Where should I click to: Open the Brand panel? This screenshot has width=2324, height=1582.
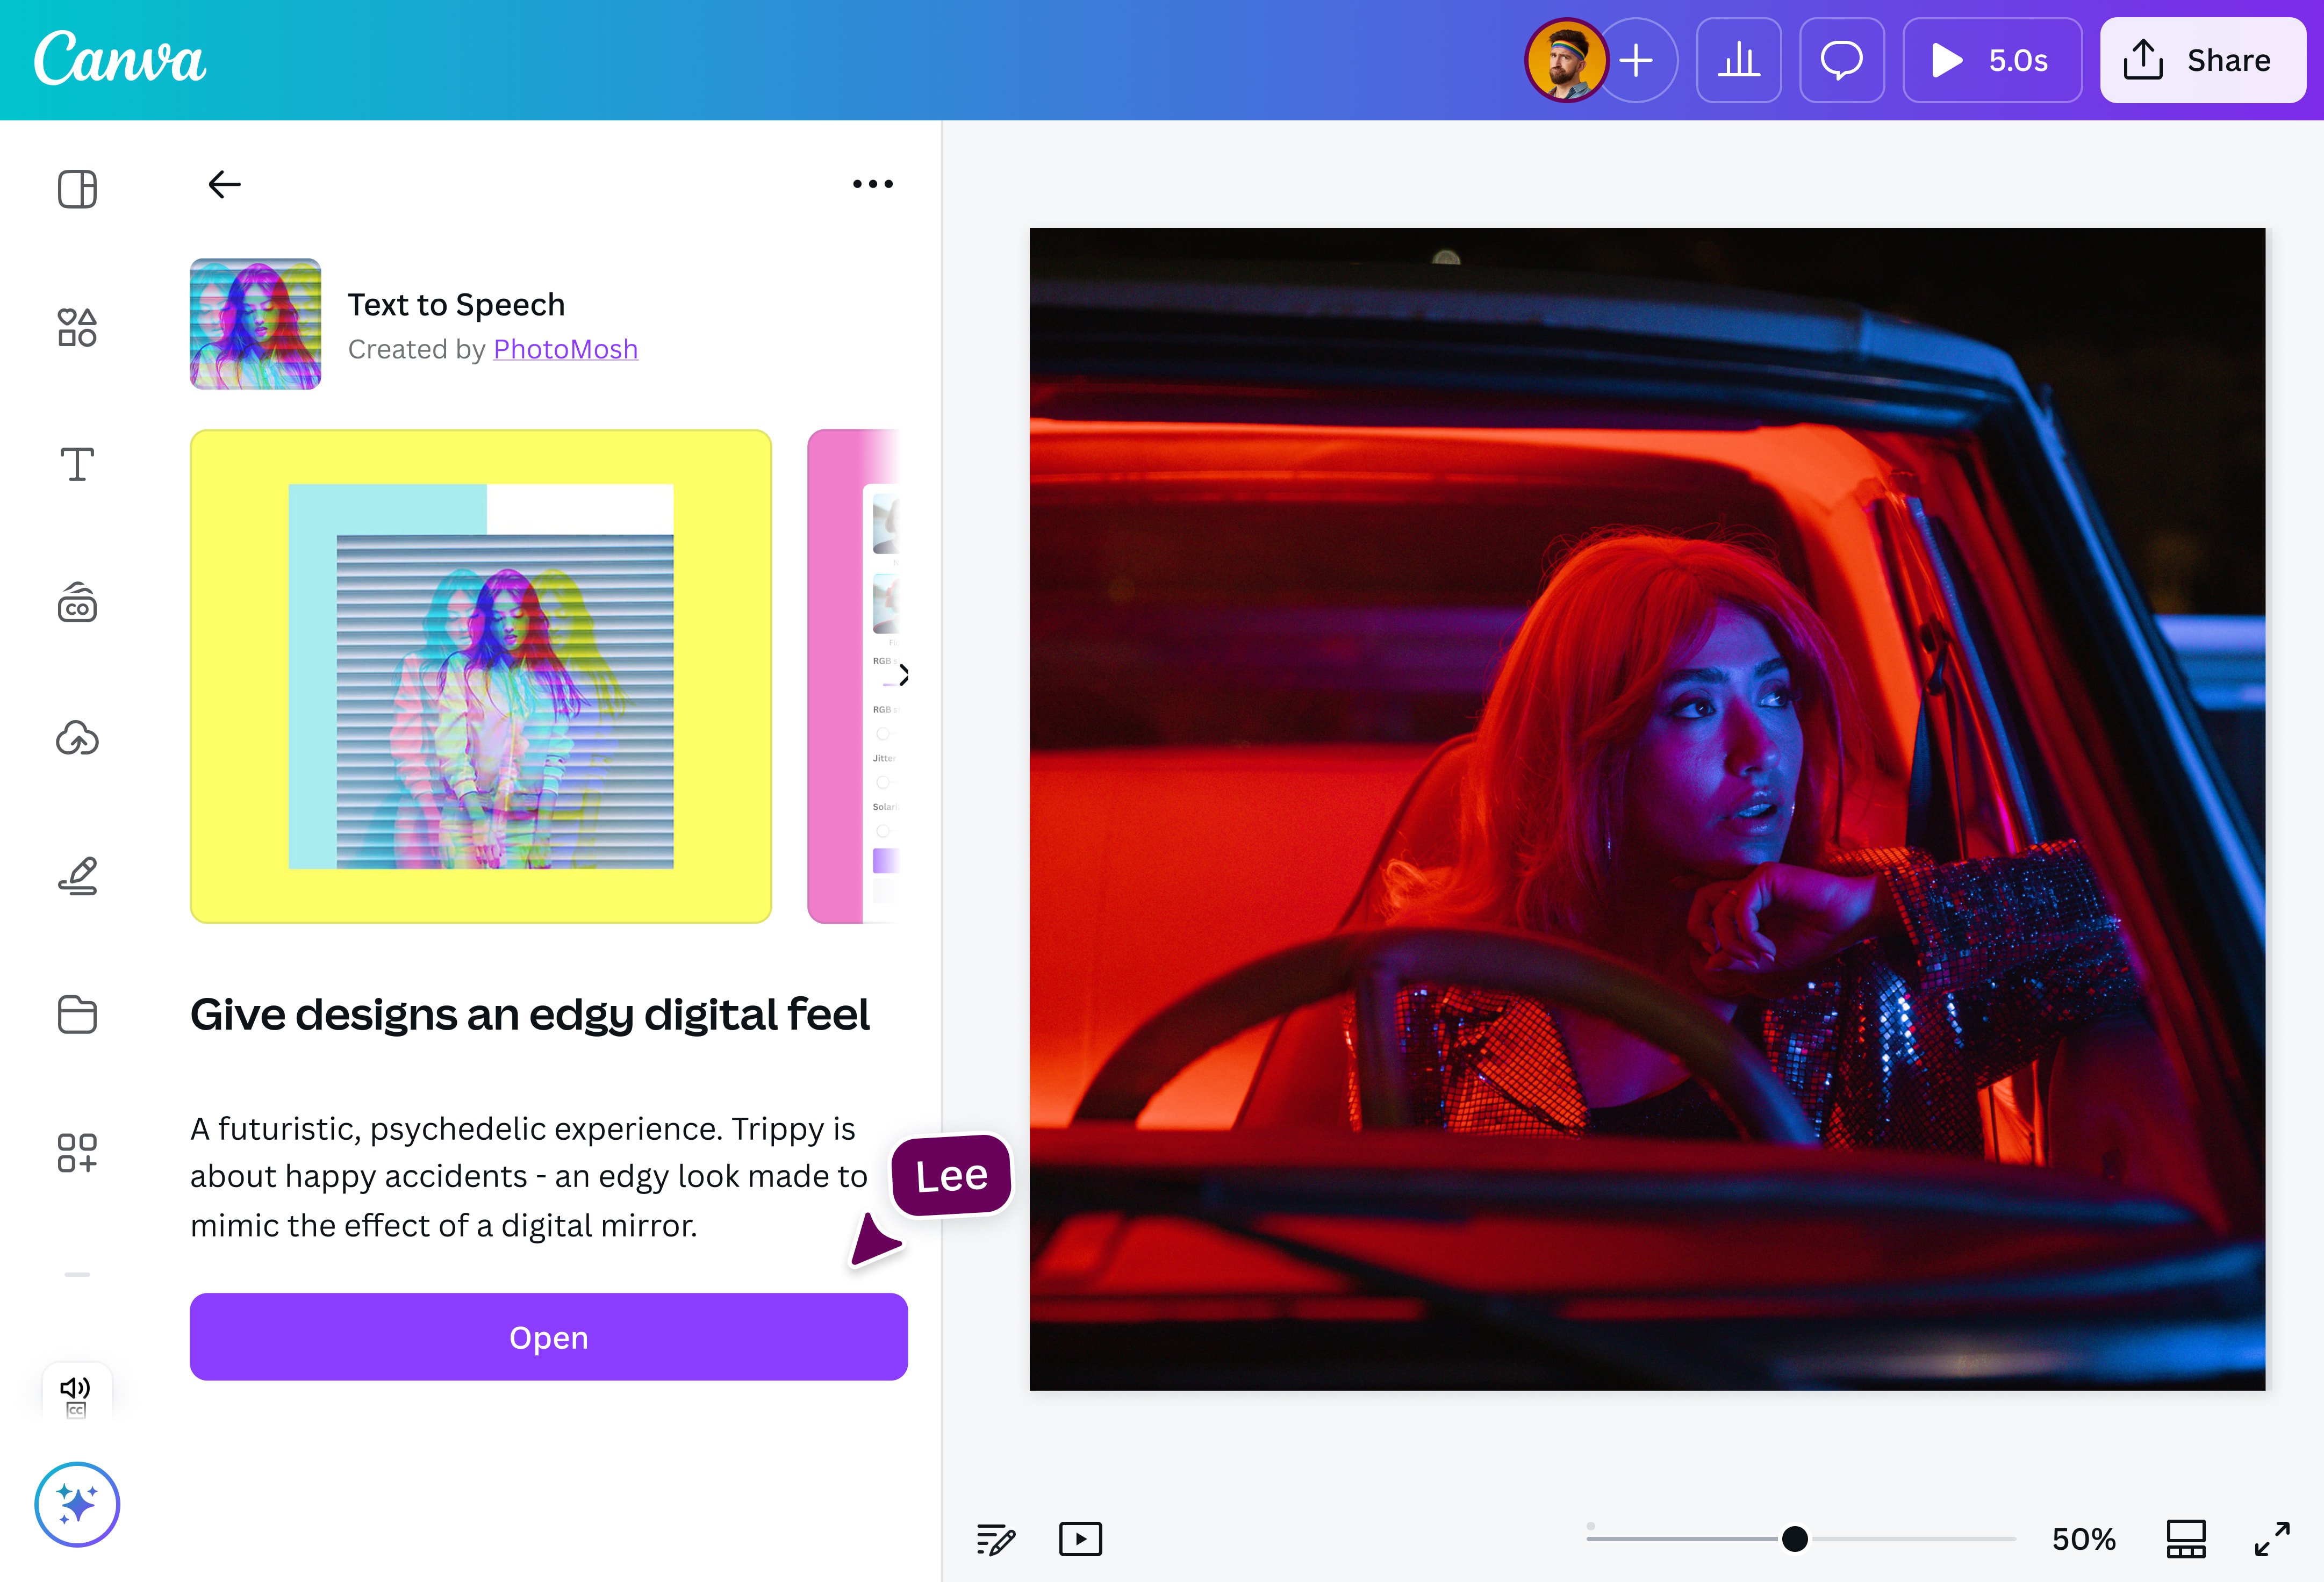[77, 603]
